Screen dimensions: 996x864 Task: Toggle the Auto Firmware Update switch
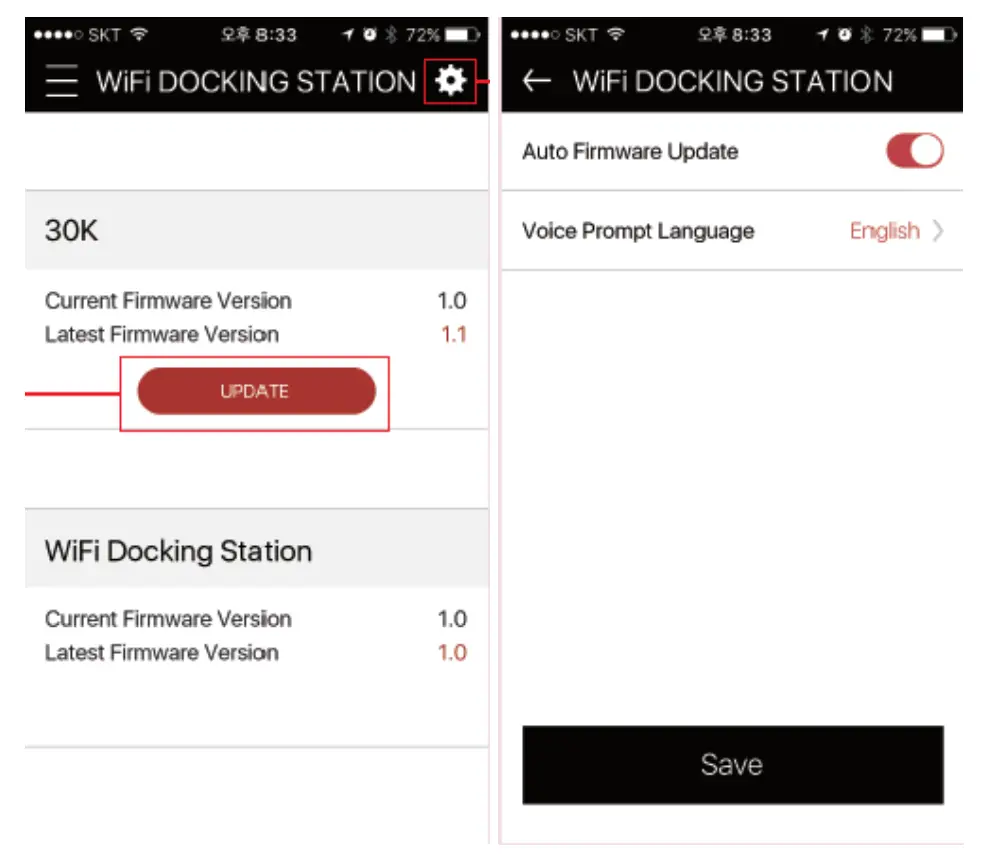tap(914, 151)
